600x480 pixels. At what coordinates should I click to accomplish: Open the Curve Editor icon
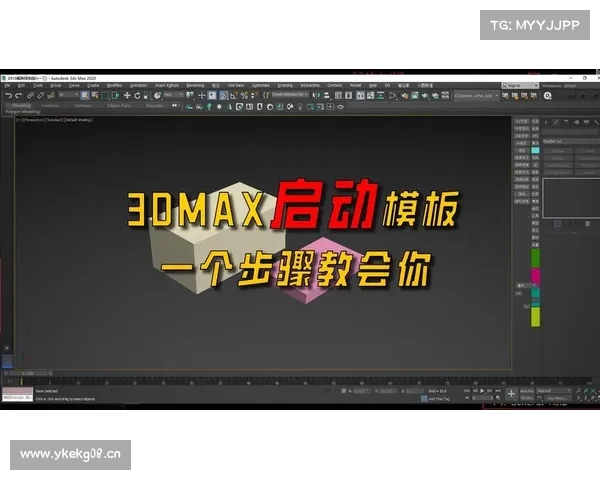click(370, 95)
